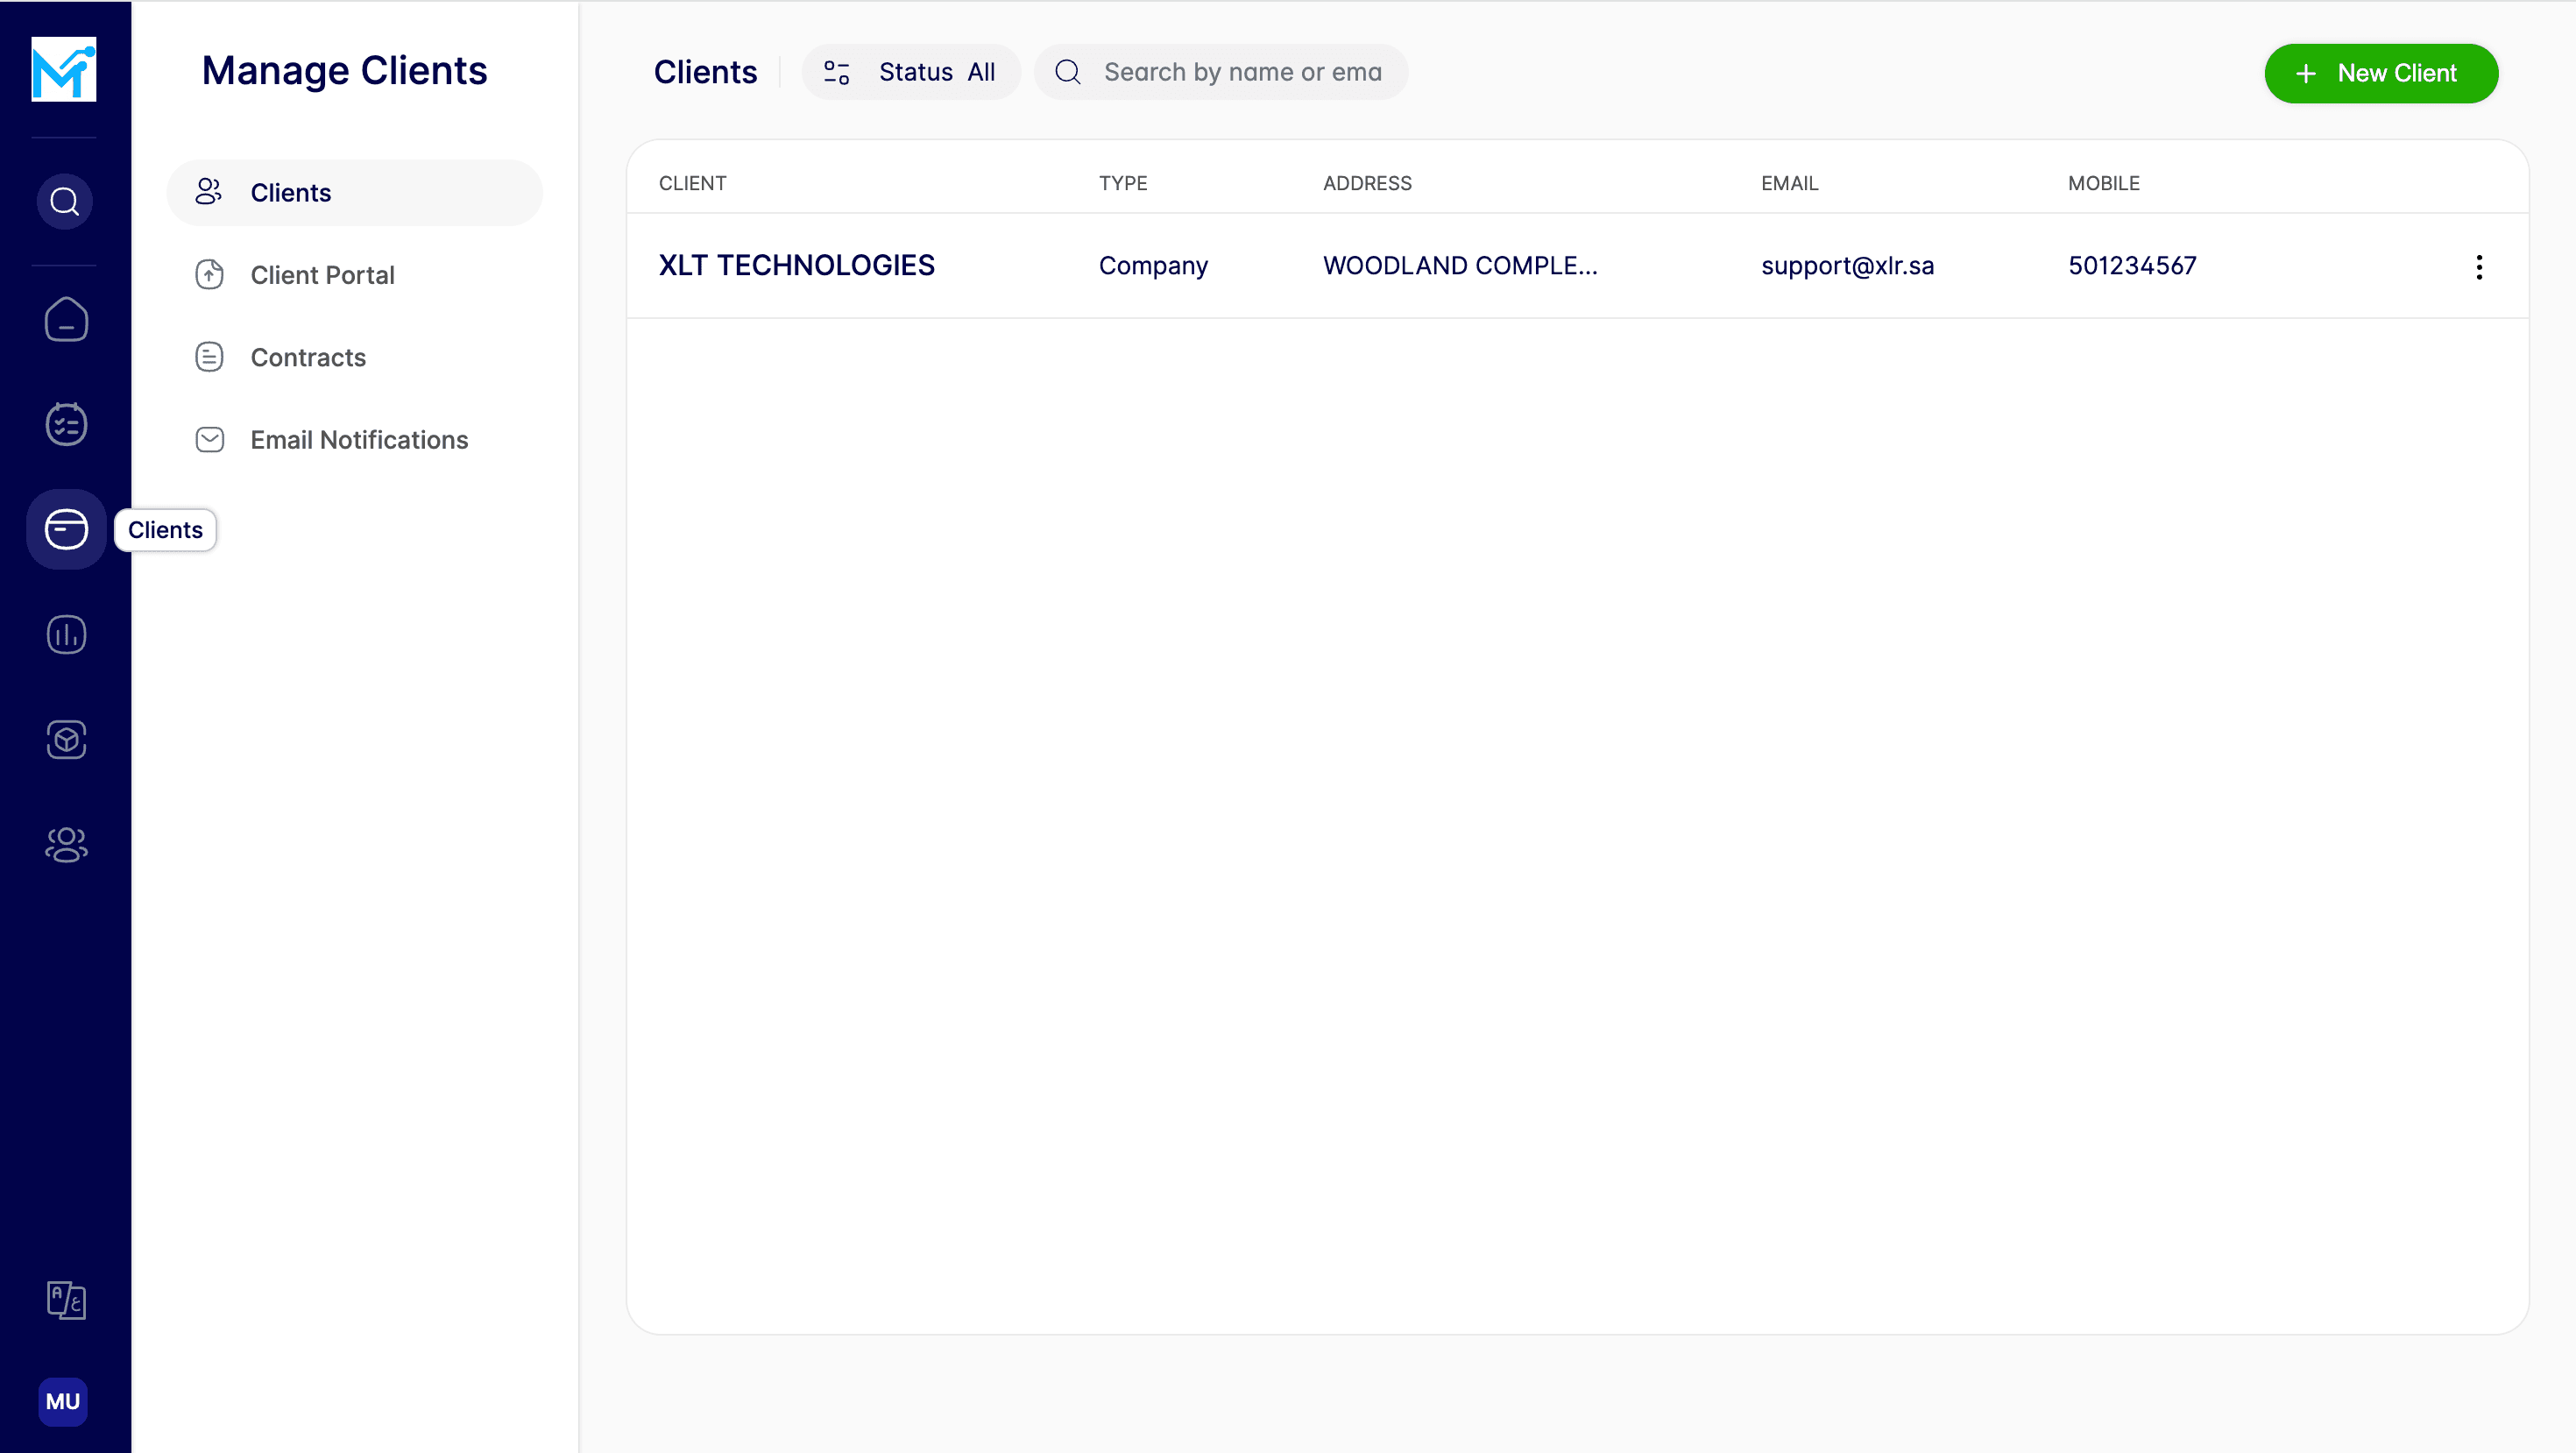Open the tasks checklist sidebar icon
Image resolution: width=2576 pixels, height=1453 pixels.
pyautogui.click(x=66, y=424)
